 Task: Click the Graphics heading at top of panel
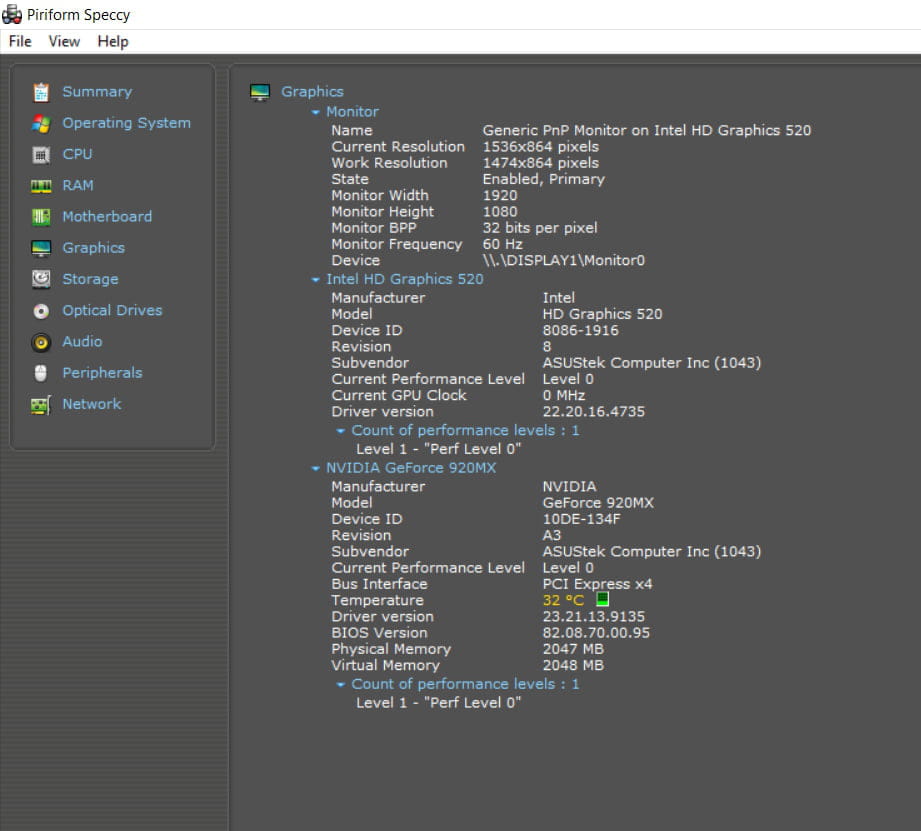point(312,92)
